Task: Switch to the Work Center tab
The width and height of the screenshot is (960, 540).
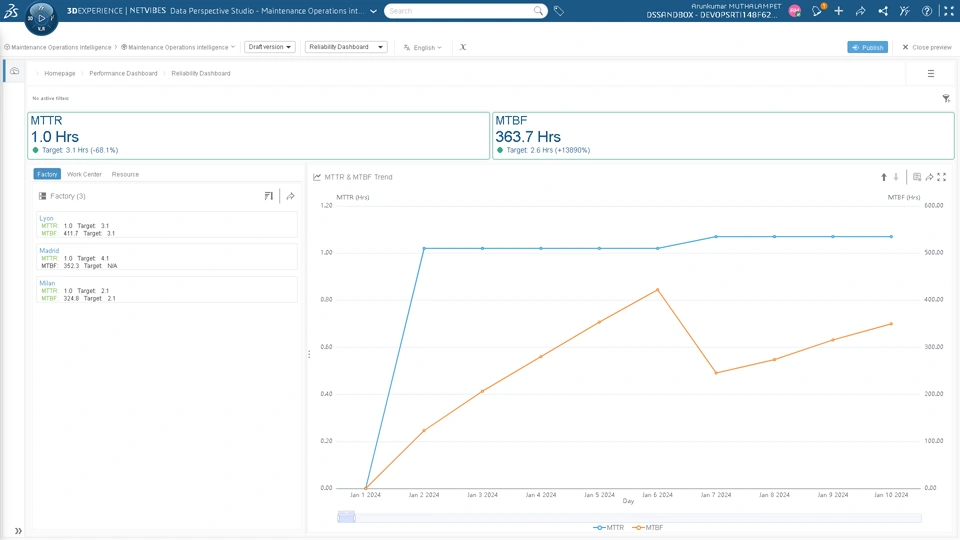Action: [x=84, y=174]
